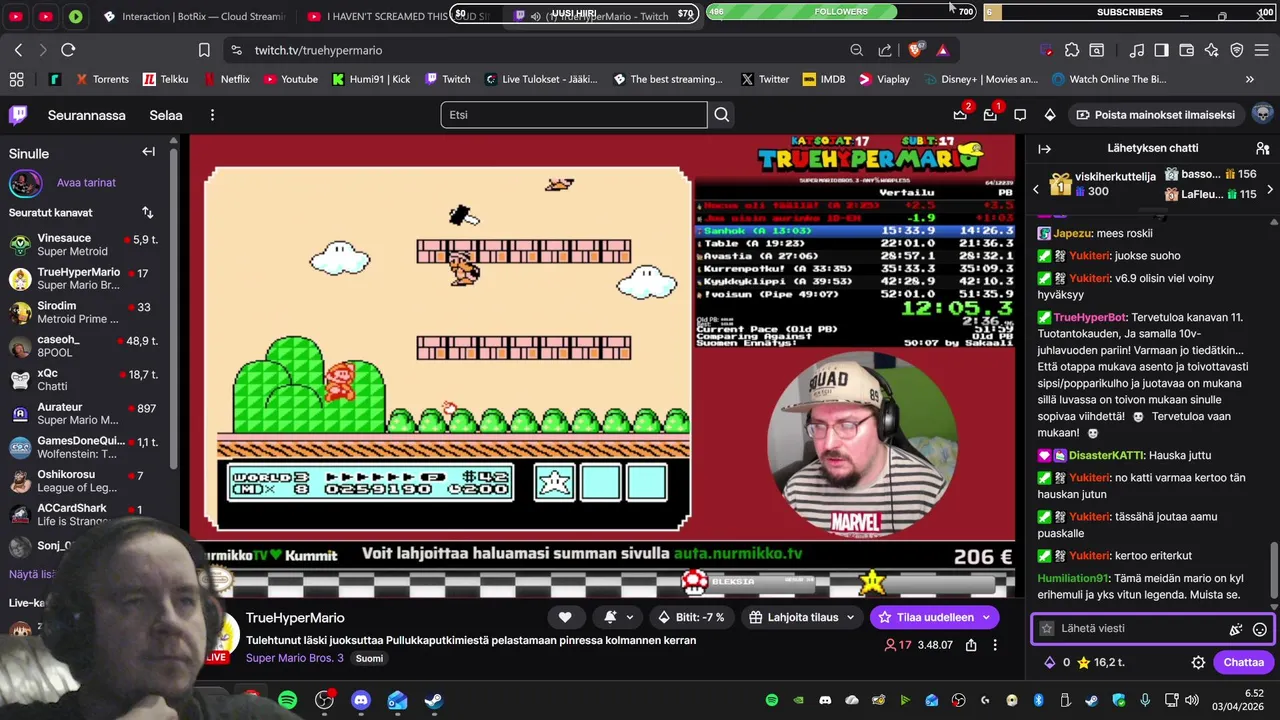
Task: Switch to Seurannassa tab
Action: pyautogui.click(x=87, y=115)
